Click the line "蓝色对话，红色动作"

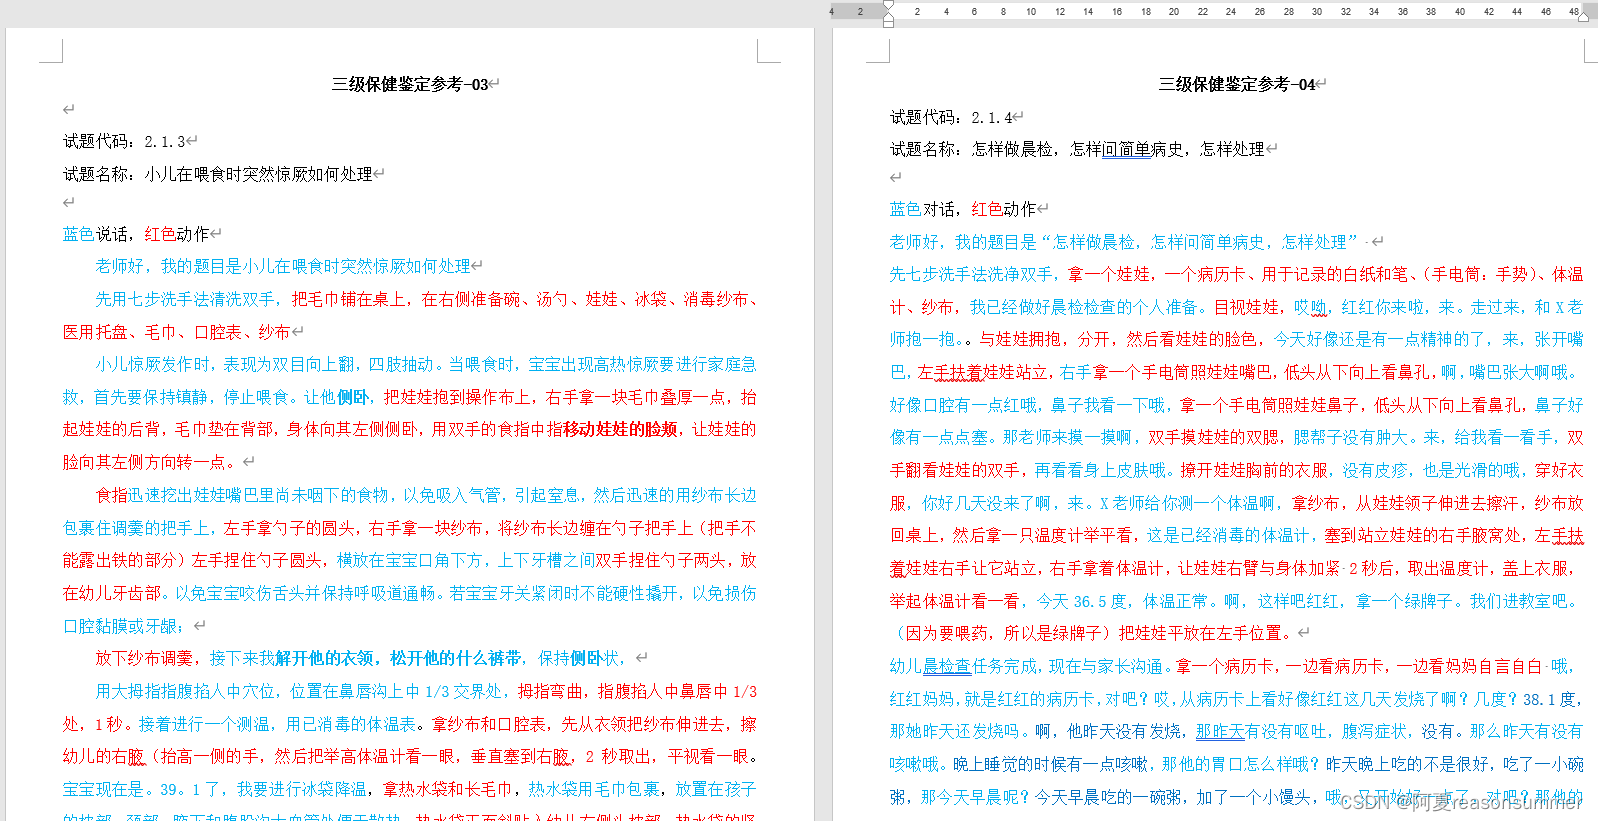pyautogui.click(x=963, y=209)
